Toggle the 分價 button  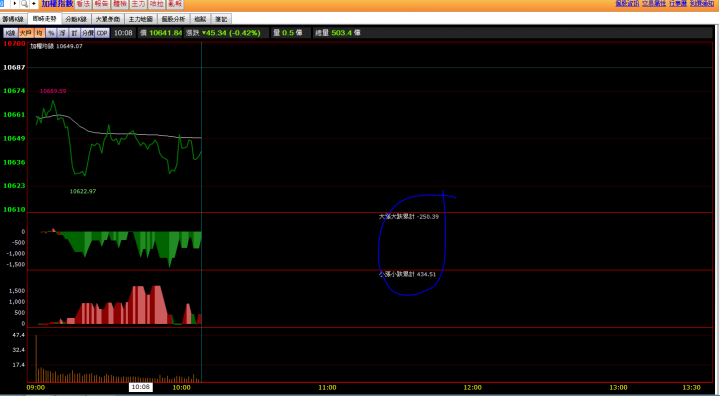point(88,33)
